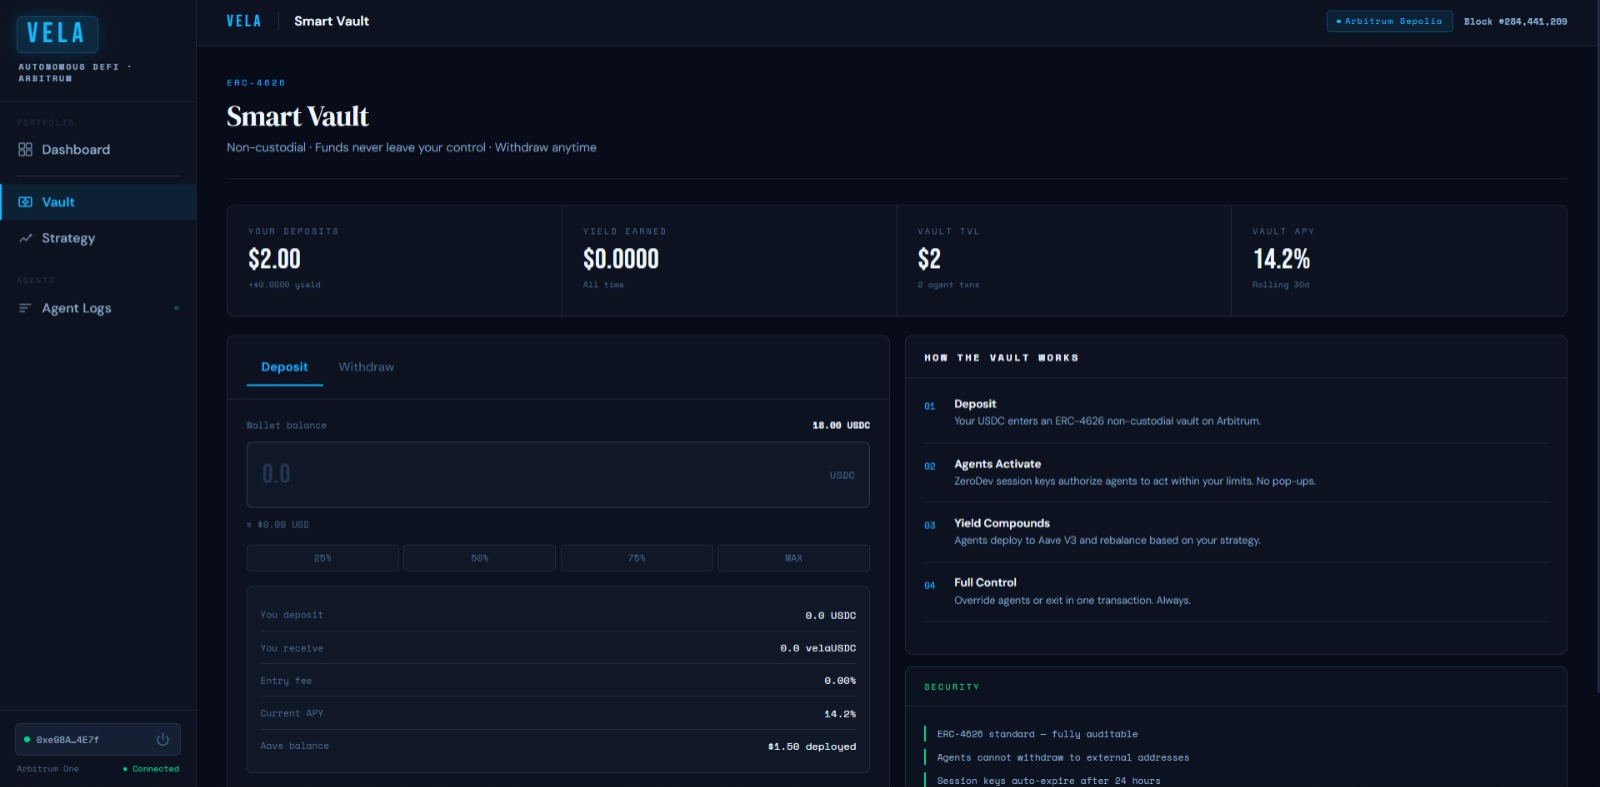Image resolution: width=1600 pixels, height=787 pixels.
Task: Click the Dashboard grid icon
Action: [25, 149]
